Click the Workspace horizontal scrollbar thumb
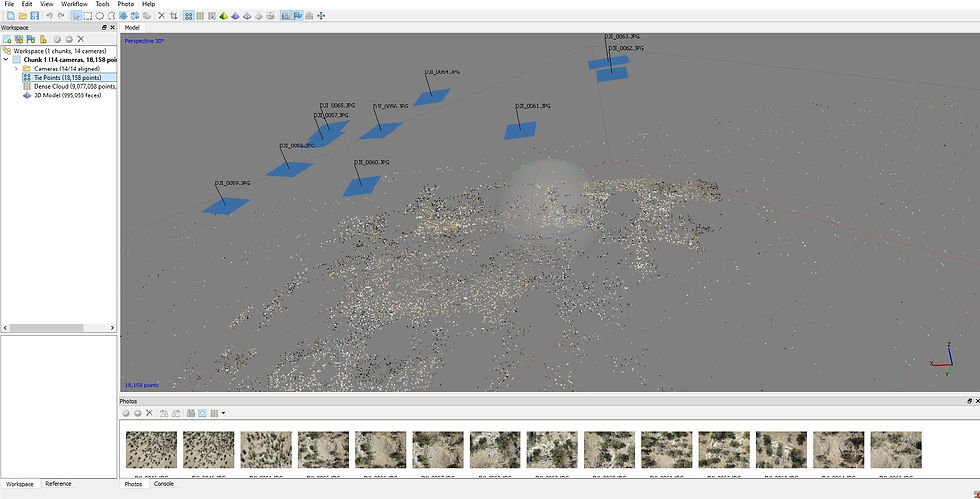This screenshot has height=499, width=980. 46,328
